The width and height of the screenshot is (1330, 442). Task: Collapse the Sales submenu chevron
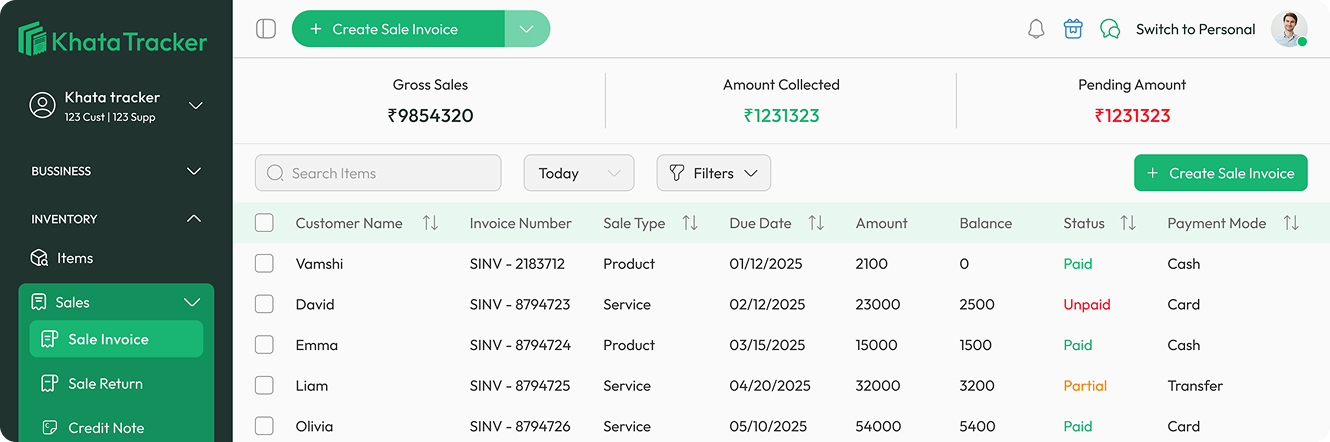coord(192,302)
